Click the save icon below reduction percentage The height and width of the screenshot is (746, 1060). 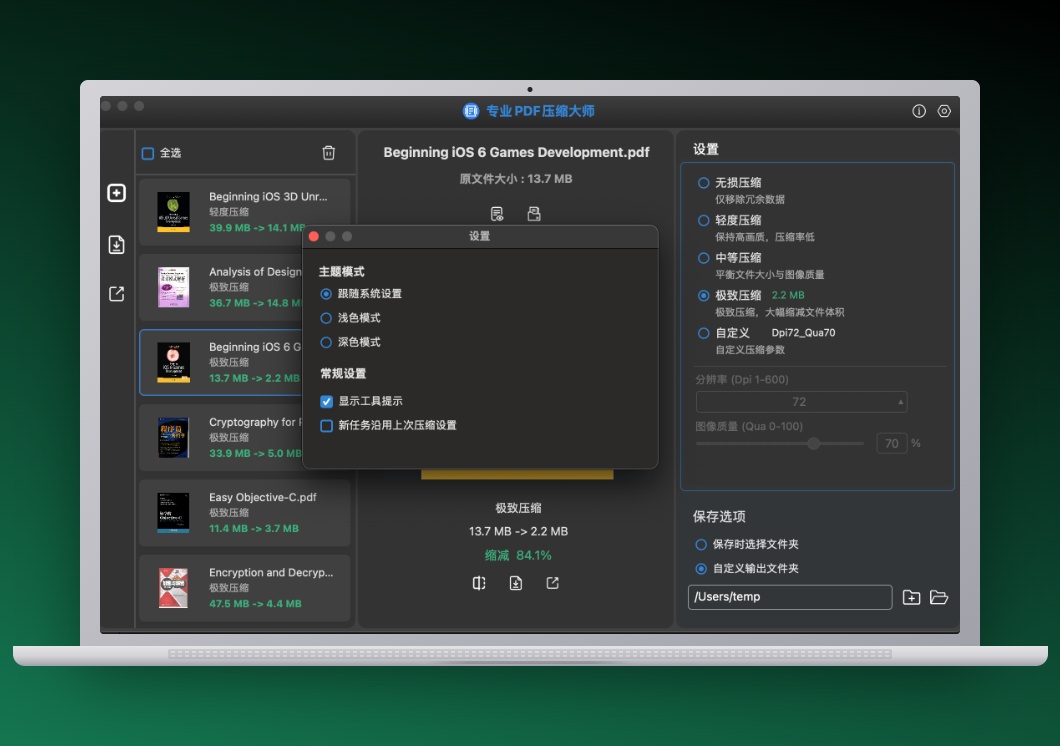516,583
